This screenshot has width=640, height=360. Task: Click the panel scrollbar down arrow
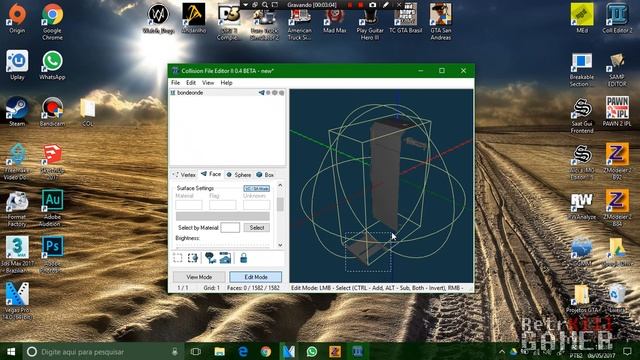pos(280,245)
